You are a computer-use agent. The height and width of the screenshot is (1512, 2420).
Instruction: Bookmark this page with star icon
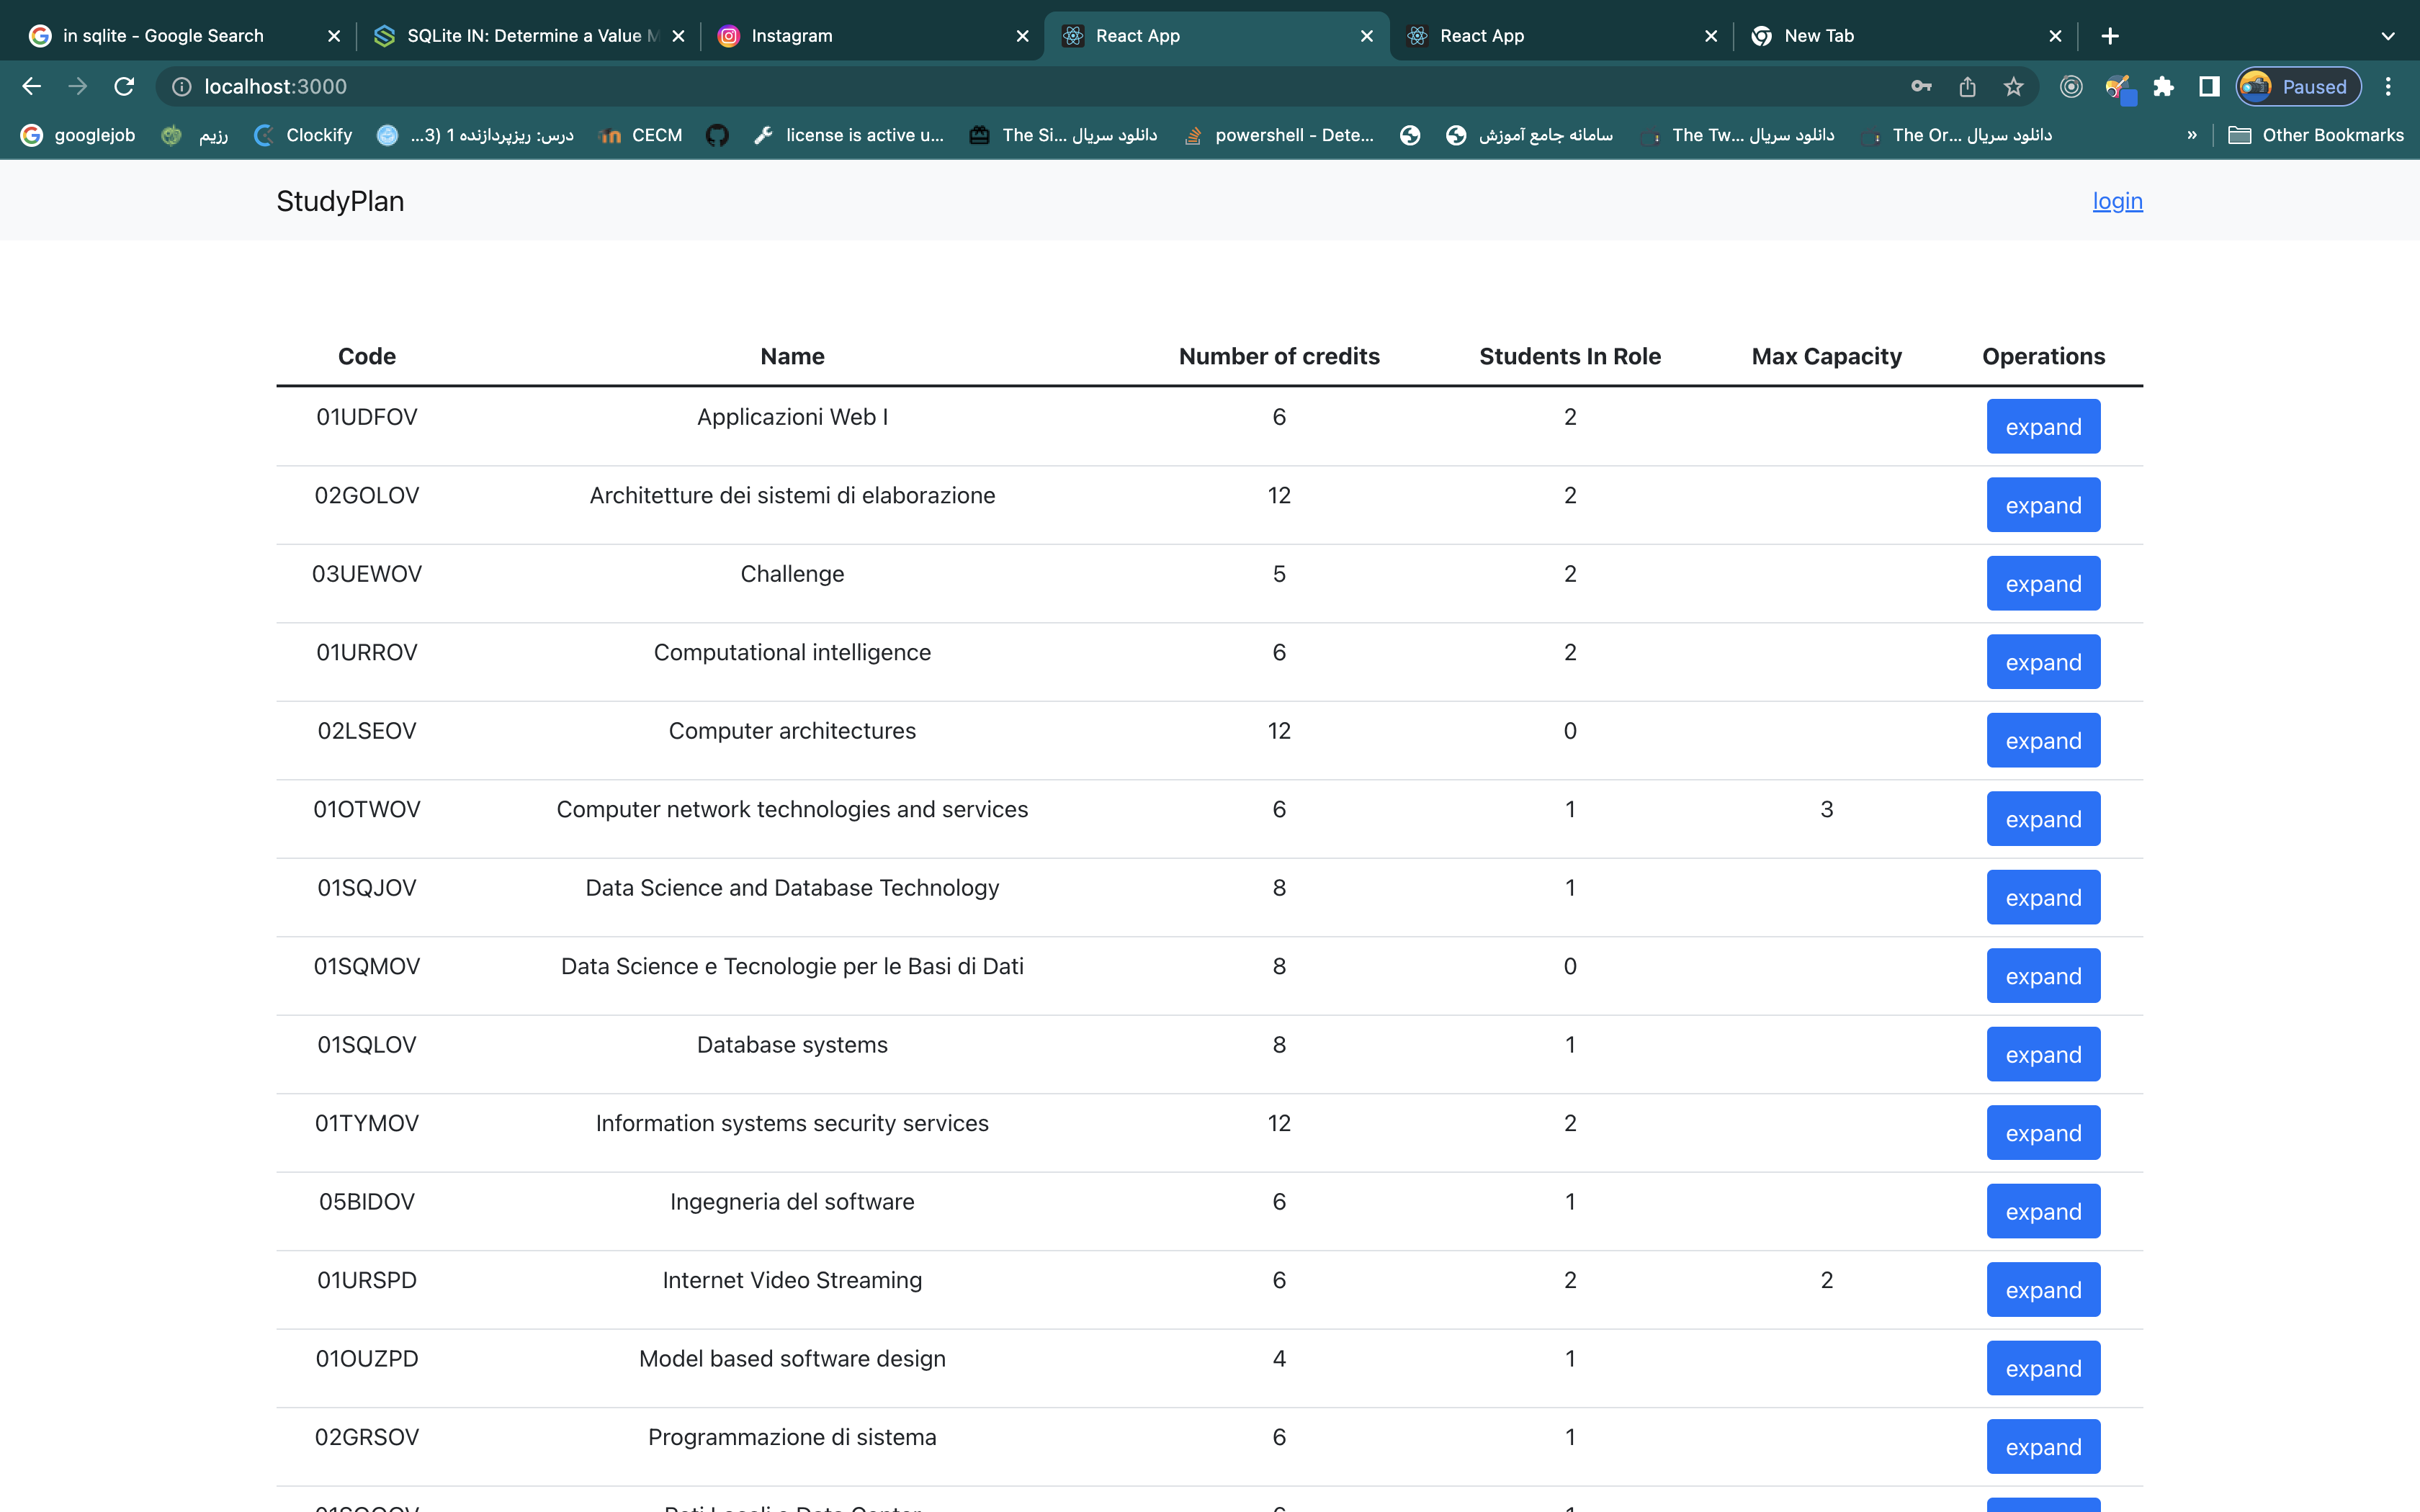coord(2013,87)
